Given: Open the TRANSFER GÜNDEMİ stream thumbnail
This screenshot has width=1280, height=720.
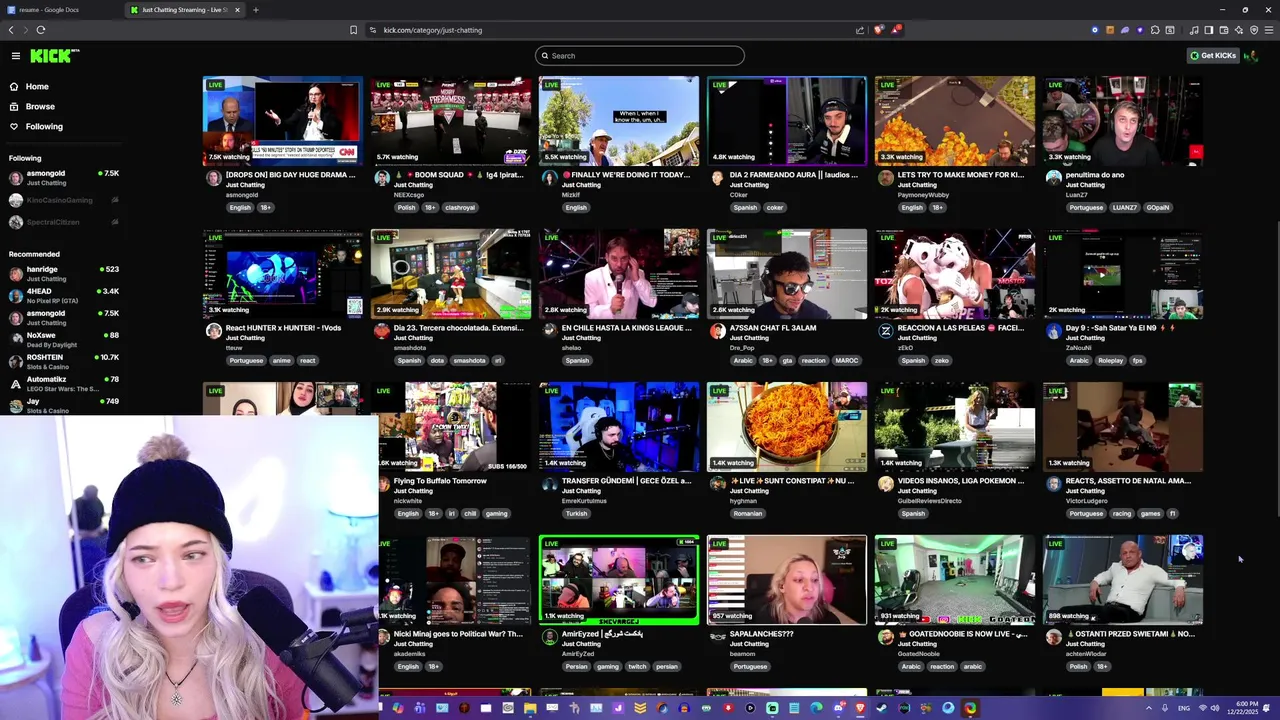Looking at the screenshot, I should click(x=619, y=427).
